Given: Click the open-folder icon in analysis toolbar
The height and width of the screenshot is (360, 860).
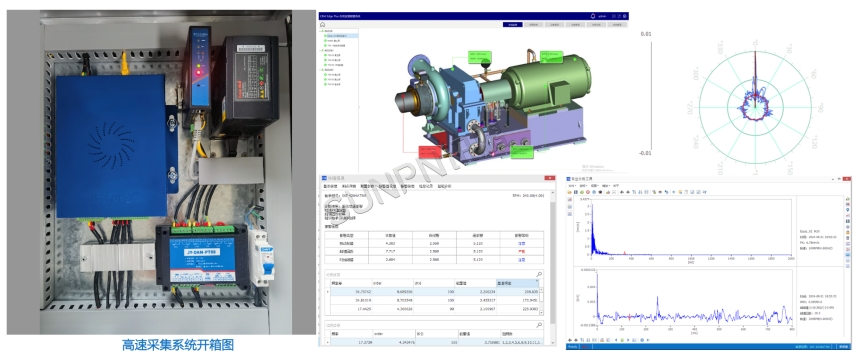Looking at the screenshot, I should coord(569,192).
